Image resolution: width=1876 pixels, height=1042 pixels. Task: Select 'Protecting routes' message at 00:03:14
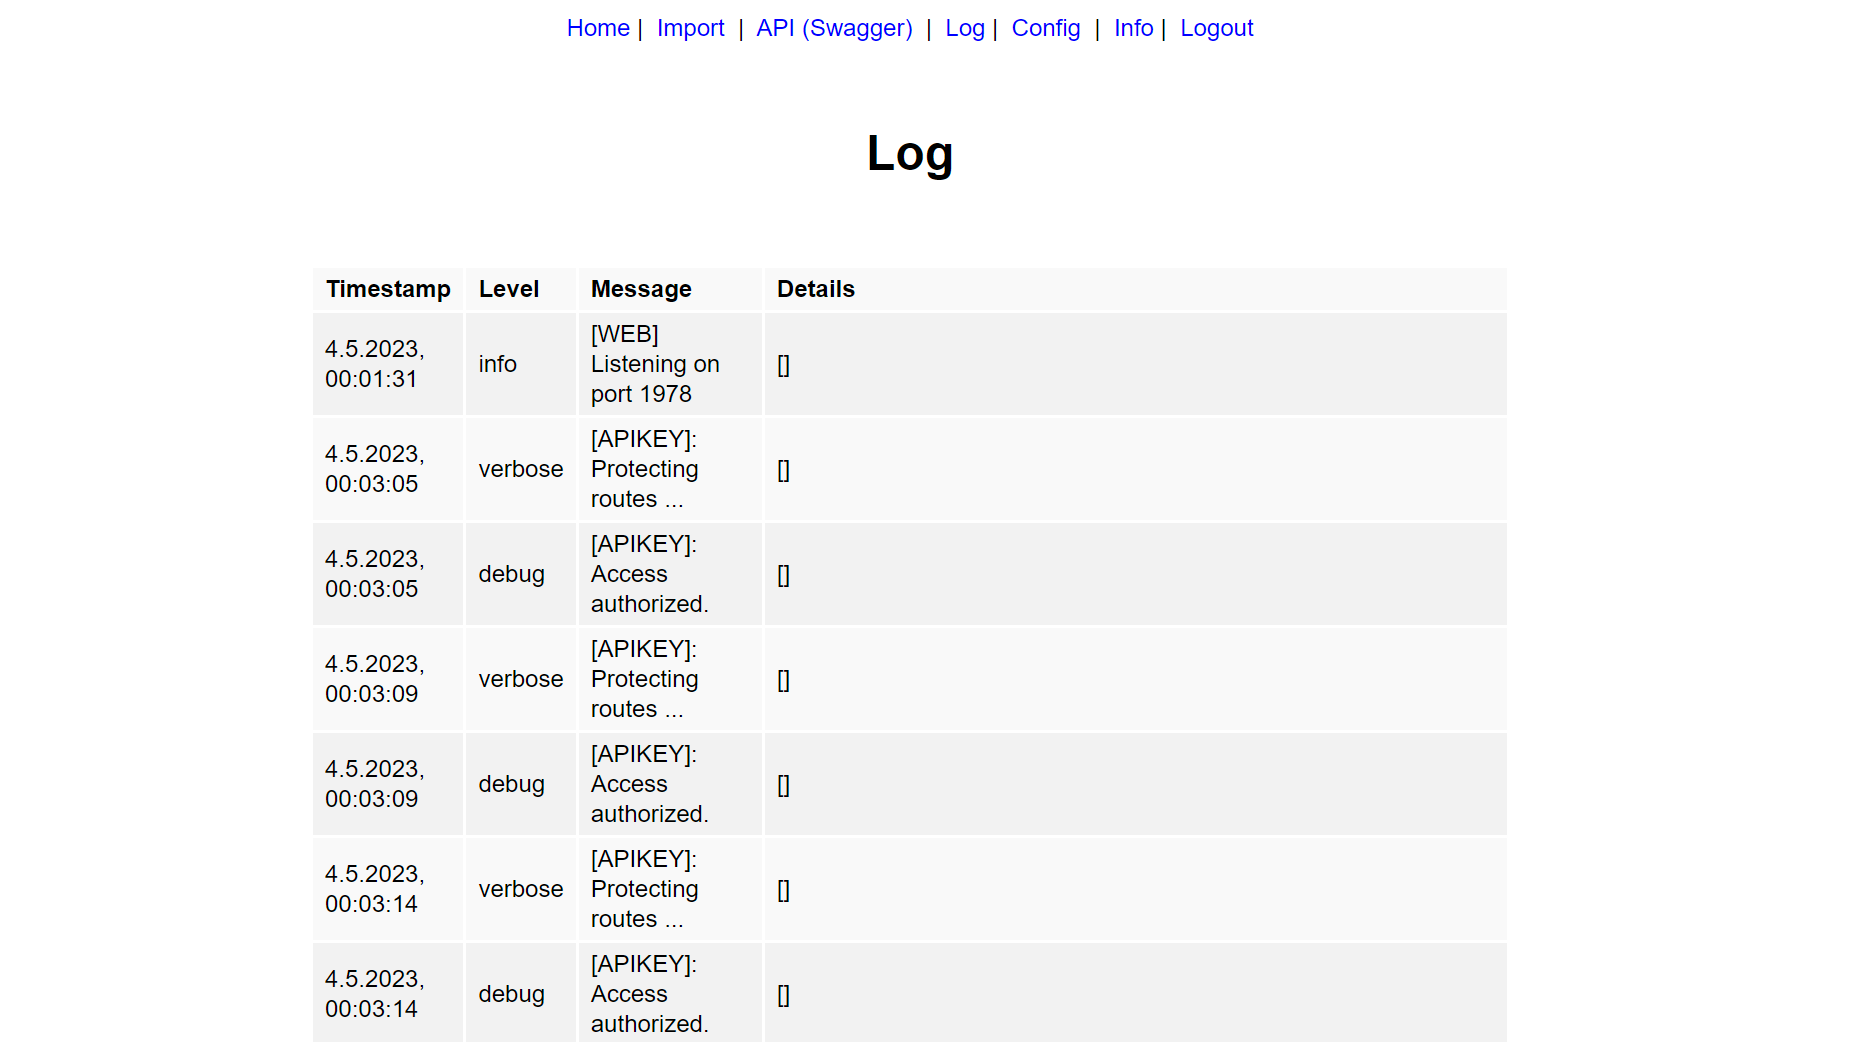point(670,889)
